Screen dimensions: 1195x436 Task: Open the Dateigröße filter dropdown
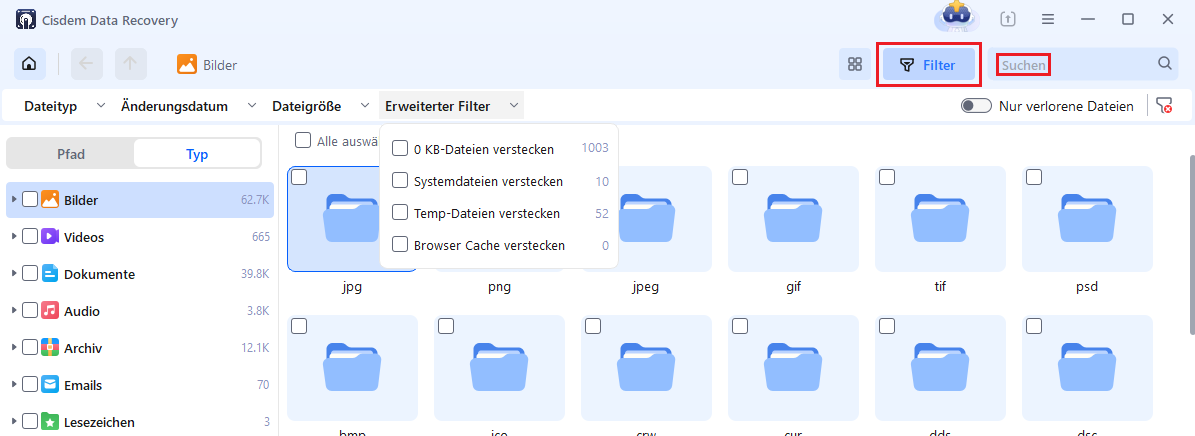pos(319,106)
